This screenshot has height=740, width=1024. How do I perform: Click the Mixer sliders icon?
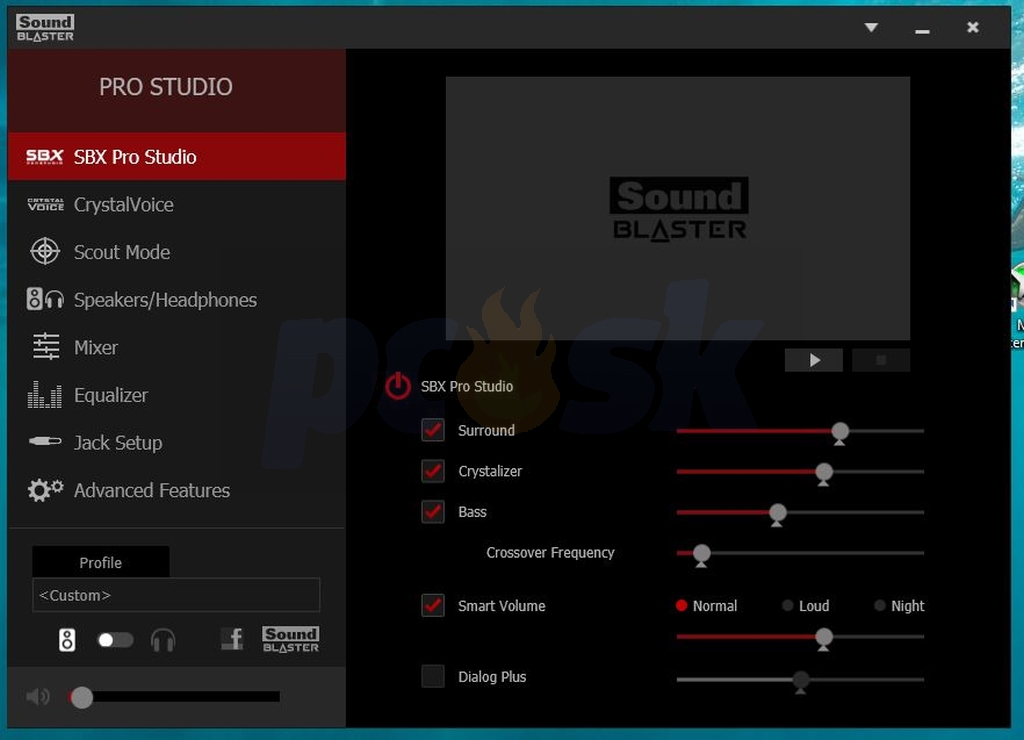point(46,346)
